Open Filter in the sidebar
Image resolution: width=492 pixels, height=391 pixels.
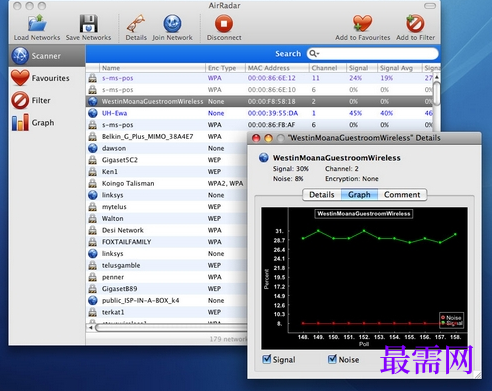[x=47, y=100]
